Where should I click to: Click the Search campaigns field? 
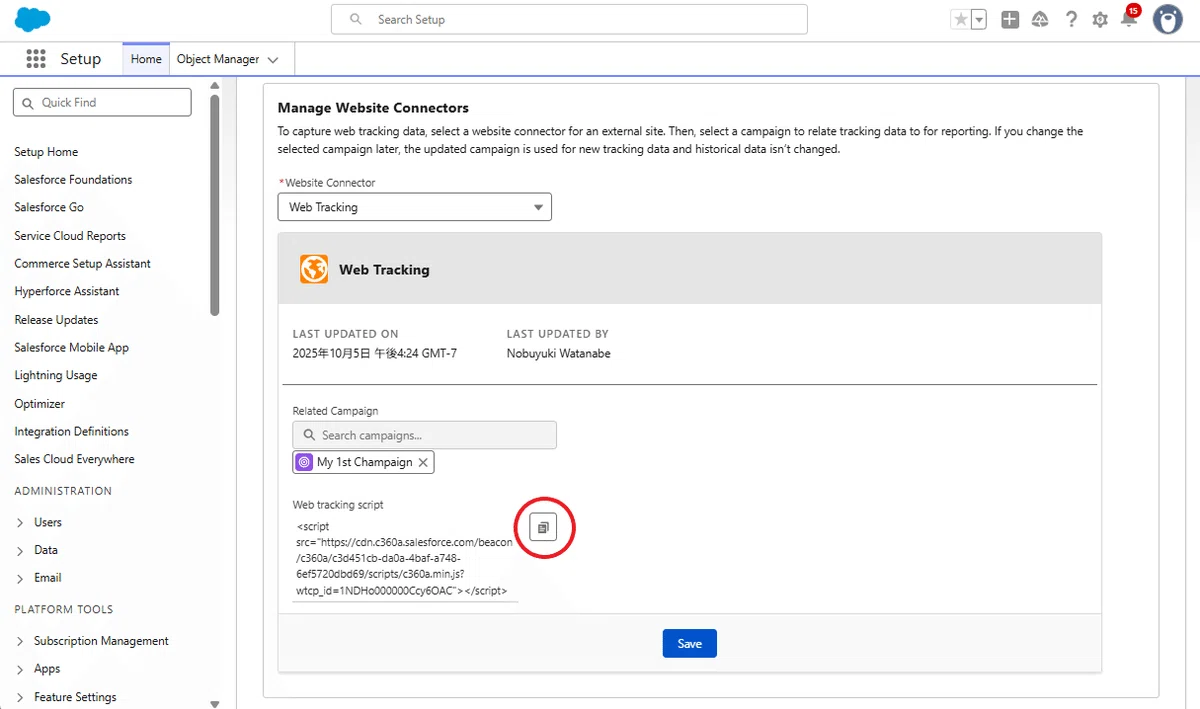click(424, 435)
